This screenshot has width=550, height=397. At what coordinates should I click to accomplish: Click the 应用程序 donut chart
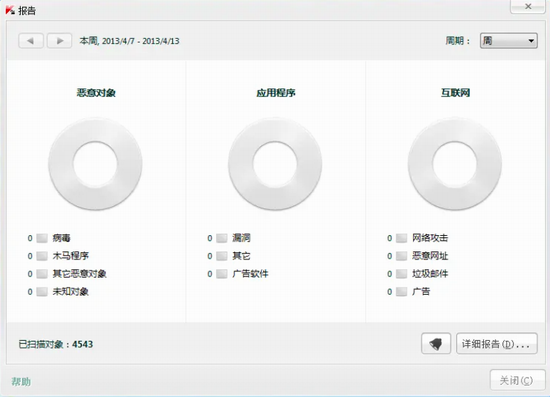(x=275, y=164)
